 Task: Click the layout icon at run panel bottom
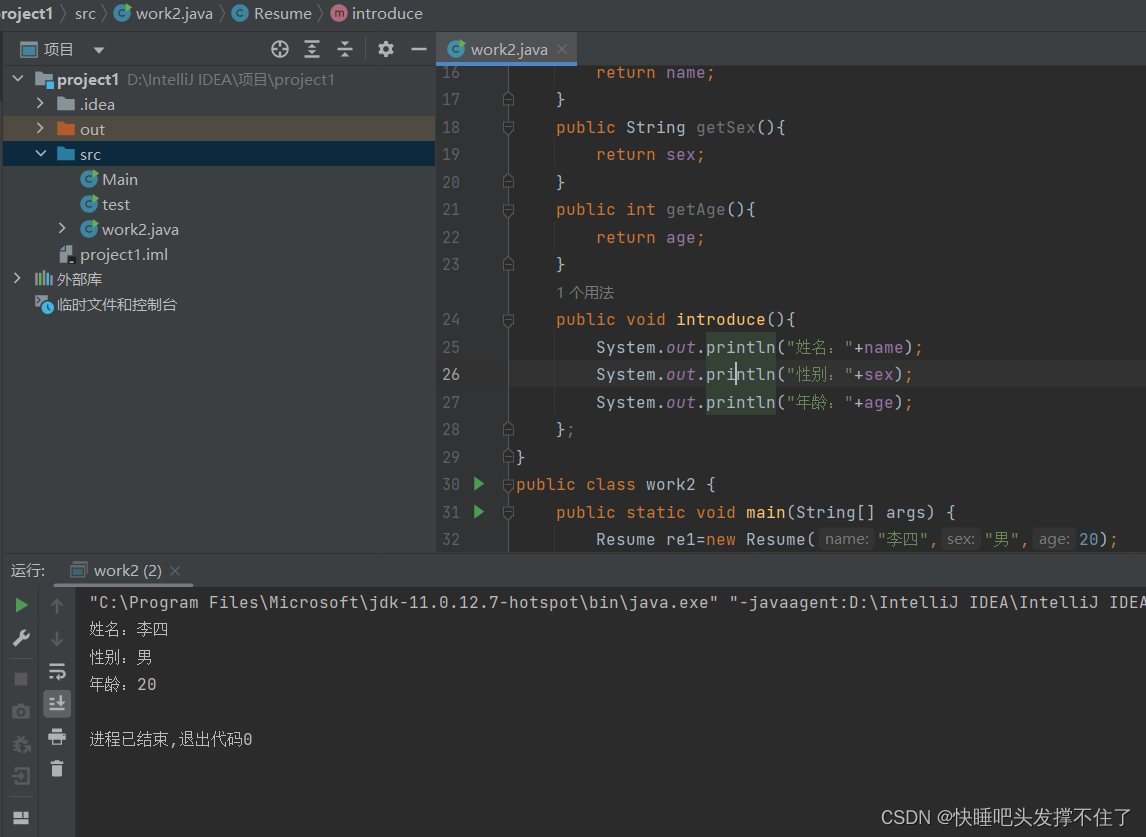point(21,817)
